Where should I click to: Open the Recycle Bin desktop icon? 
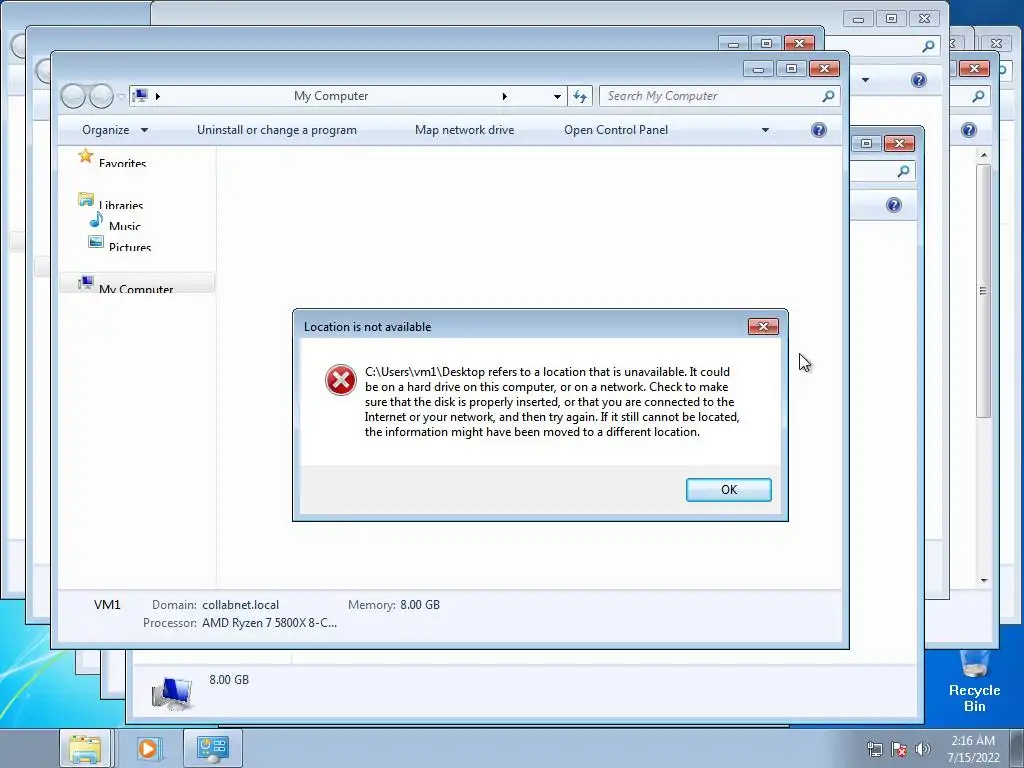(x=974, y=682)
